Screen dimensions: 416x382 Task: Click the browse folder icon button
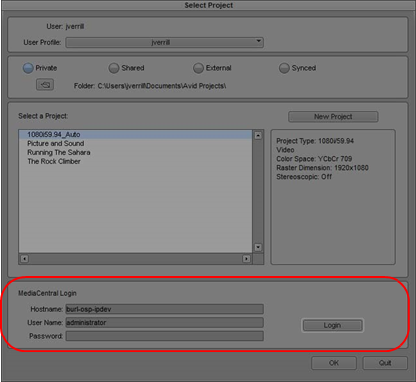45,85
